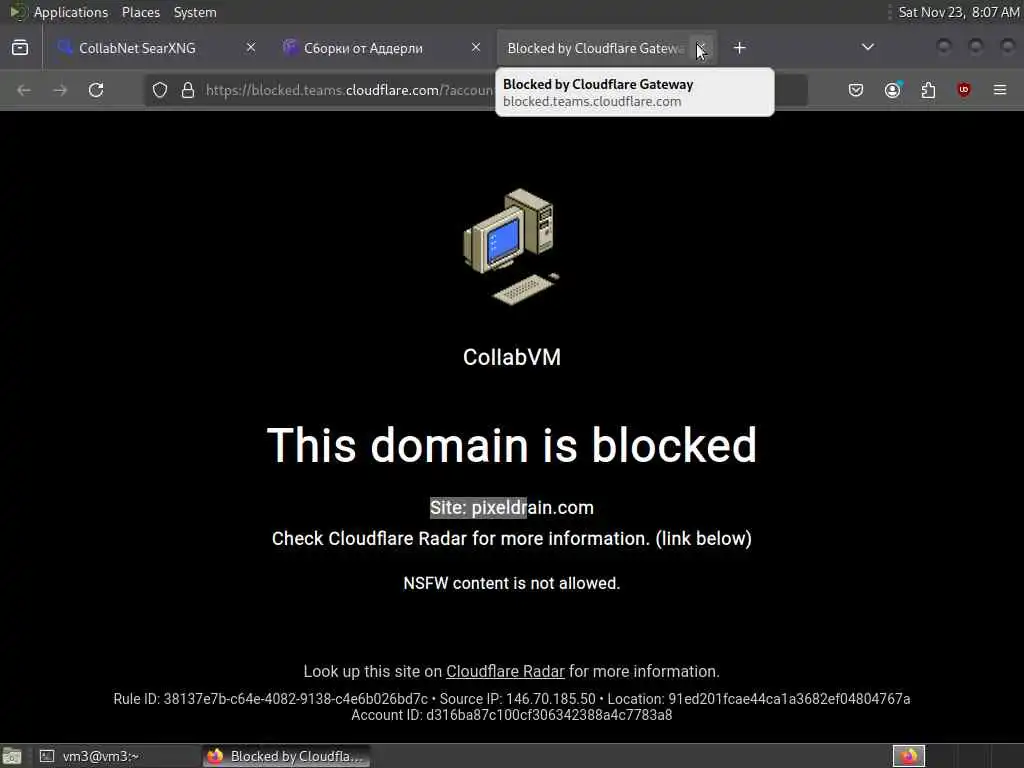1024x768 pixels.
Task: Show site security padlock info
Action: [x=188, y=90]
